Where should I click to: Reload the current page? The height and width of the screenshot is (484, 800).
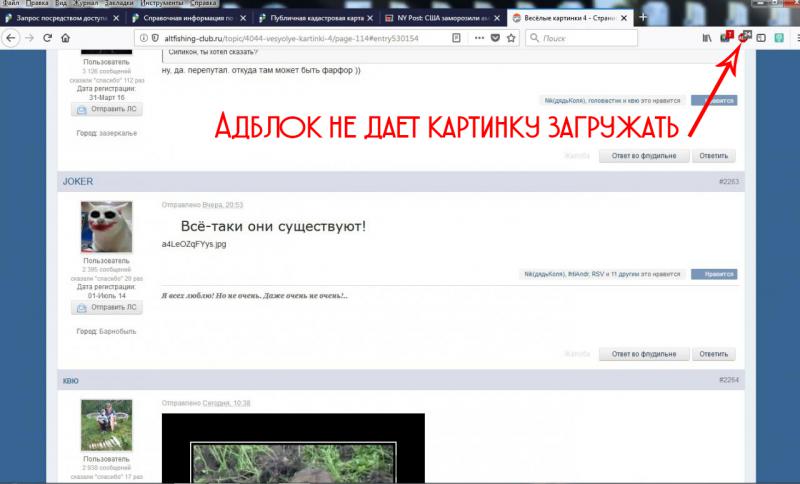pyautogui.click(x=46, y=38)
